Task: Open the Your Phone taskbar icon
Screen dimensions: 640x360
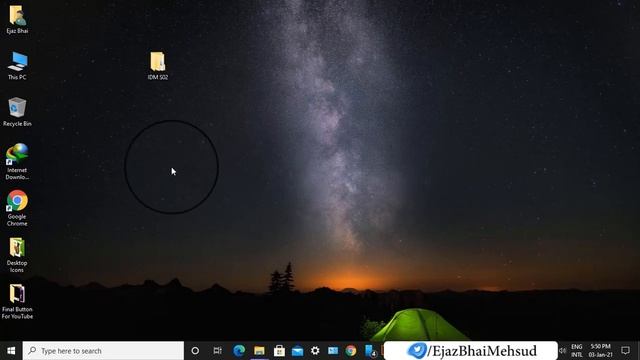Action: click(x=370, y=351)
